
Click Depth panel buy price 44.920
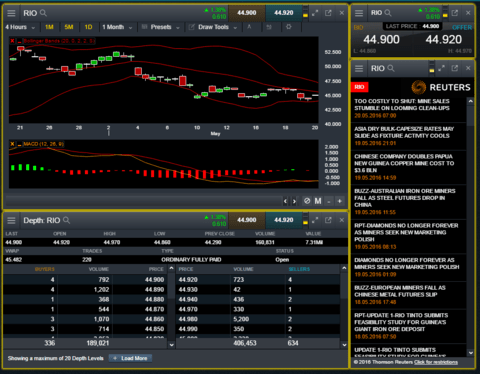point(284,220)
